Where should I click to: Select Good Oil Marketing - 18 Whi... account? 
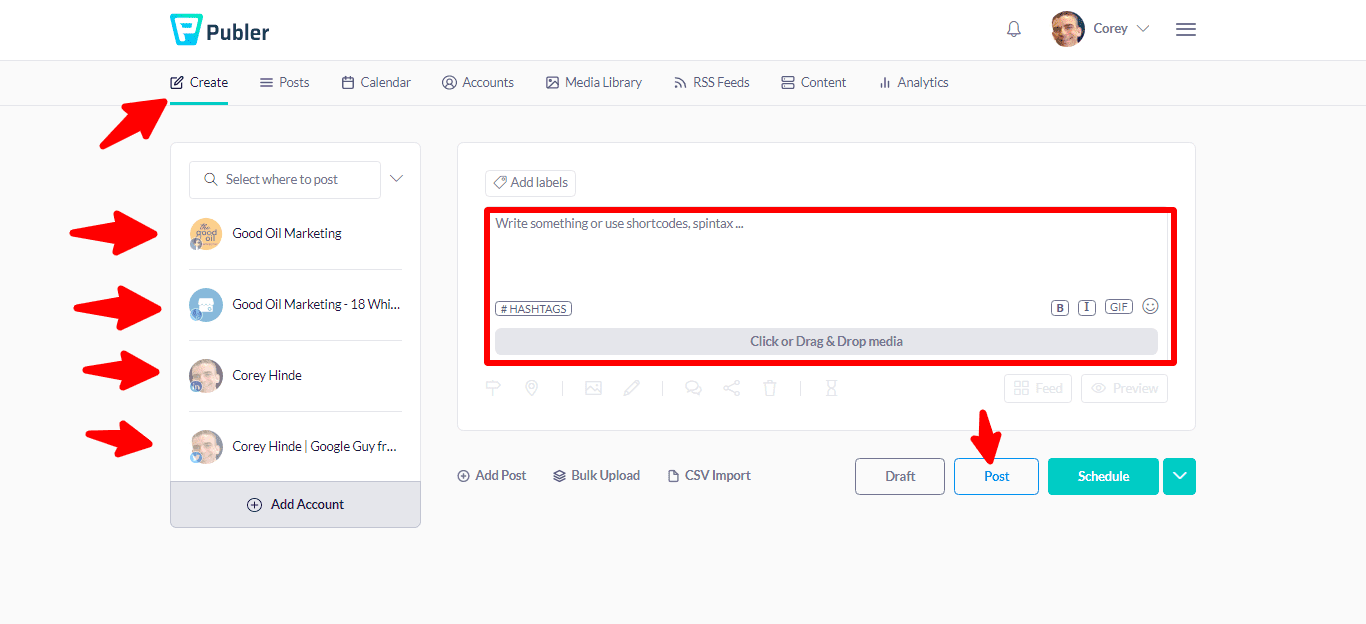coord(295,305)
